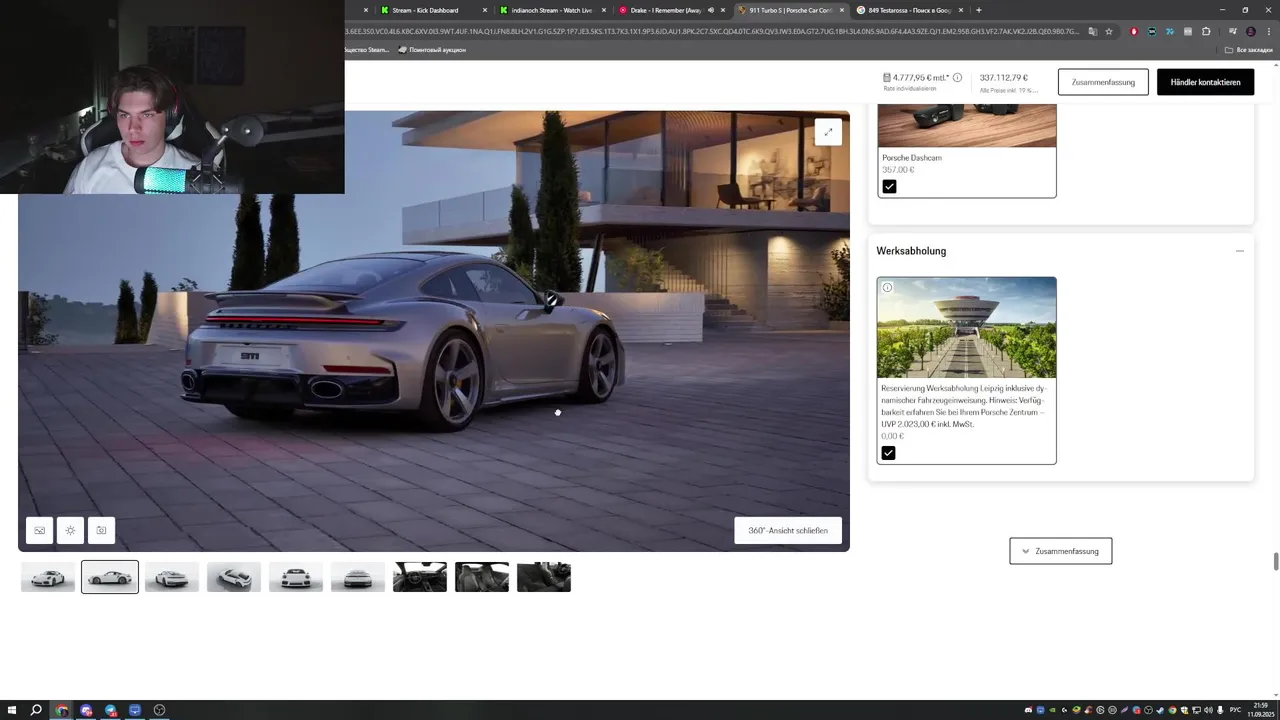The width and height of the screenshot is (1280, 720).
Task: Click the microphone tray icon
Action: 1221,710
